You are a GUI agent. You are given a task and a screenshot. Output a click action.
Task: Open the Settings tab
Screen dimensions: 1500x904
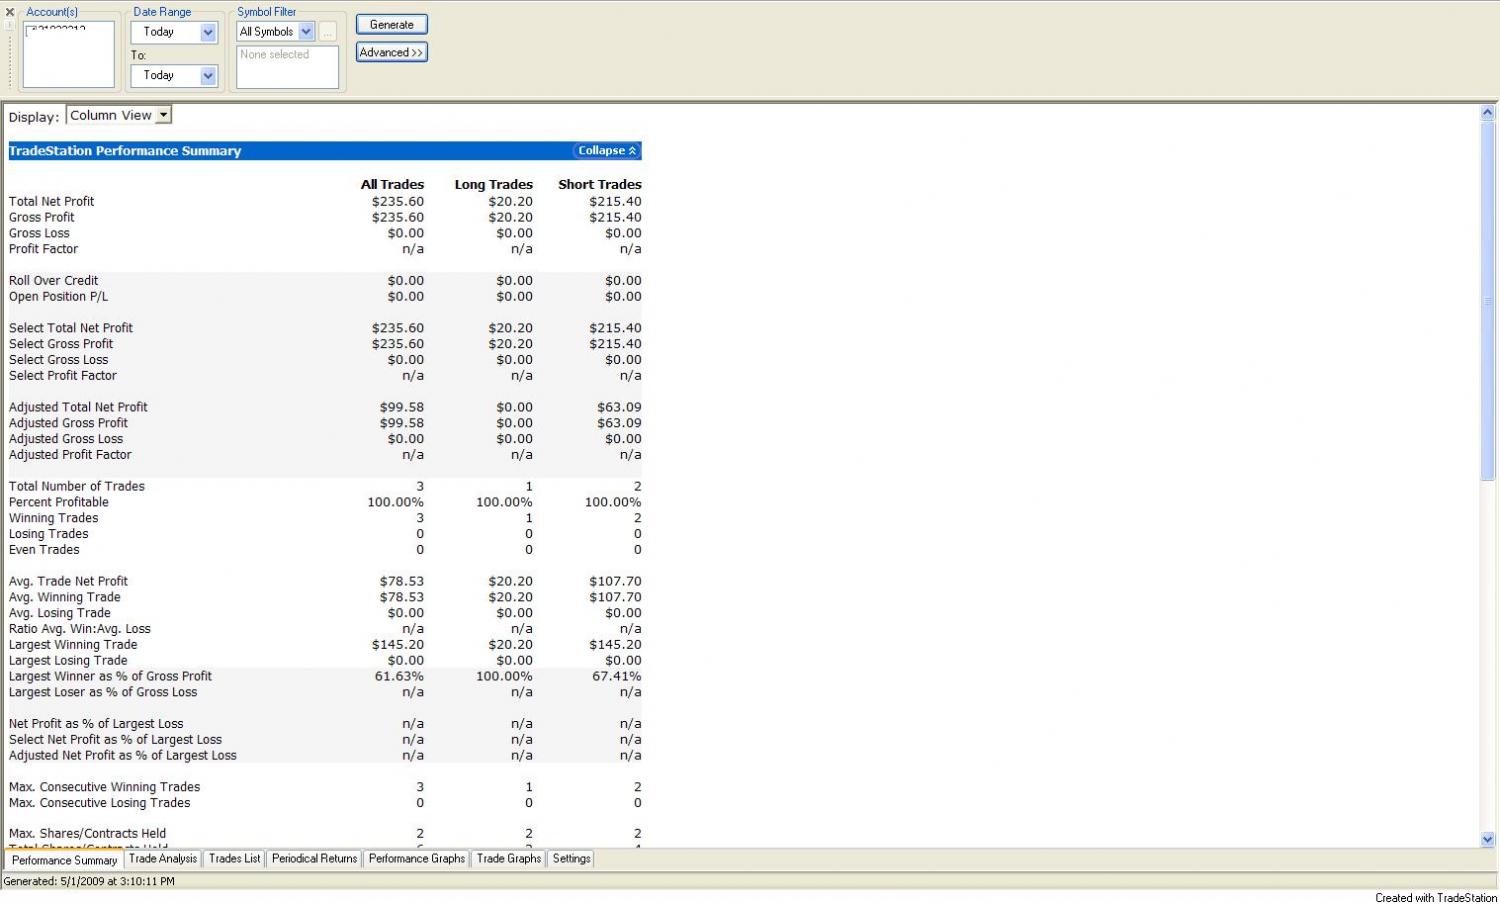572,859
